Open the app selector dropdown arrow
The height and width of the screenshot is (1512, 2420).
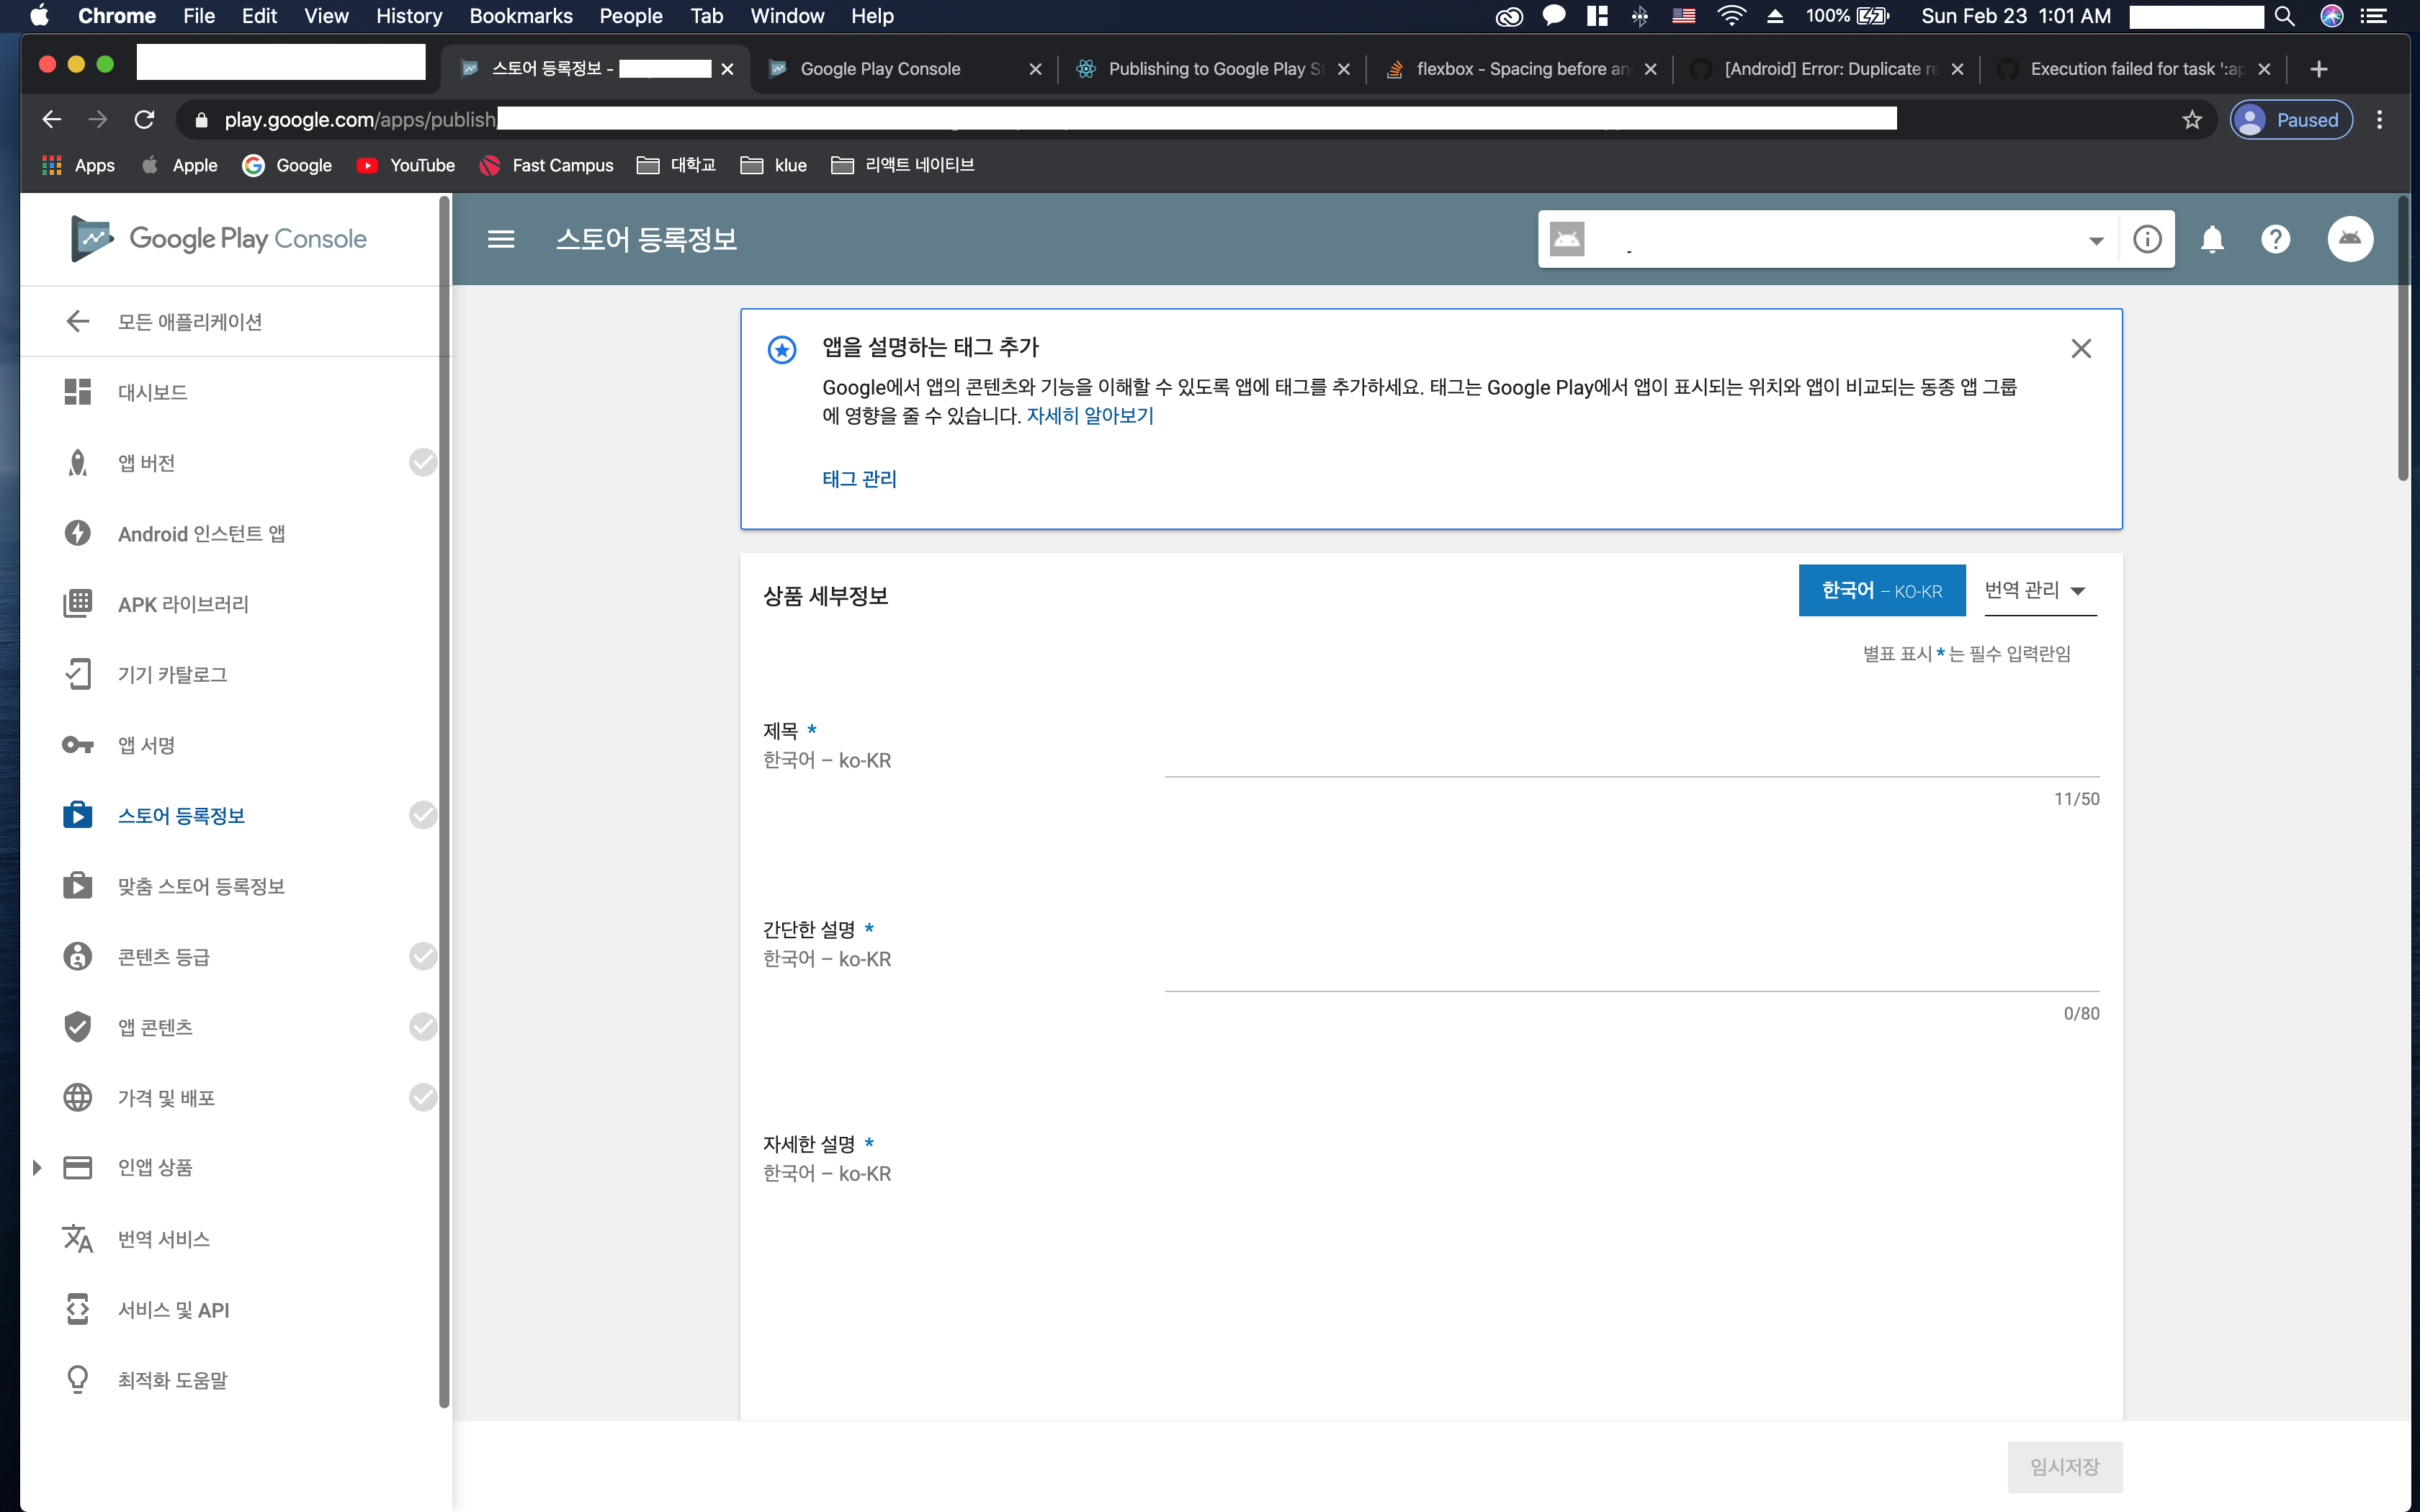pyautogui.click(x=2095, y=240)
